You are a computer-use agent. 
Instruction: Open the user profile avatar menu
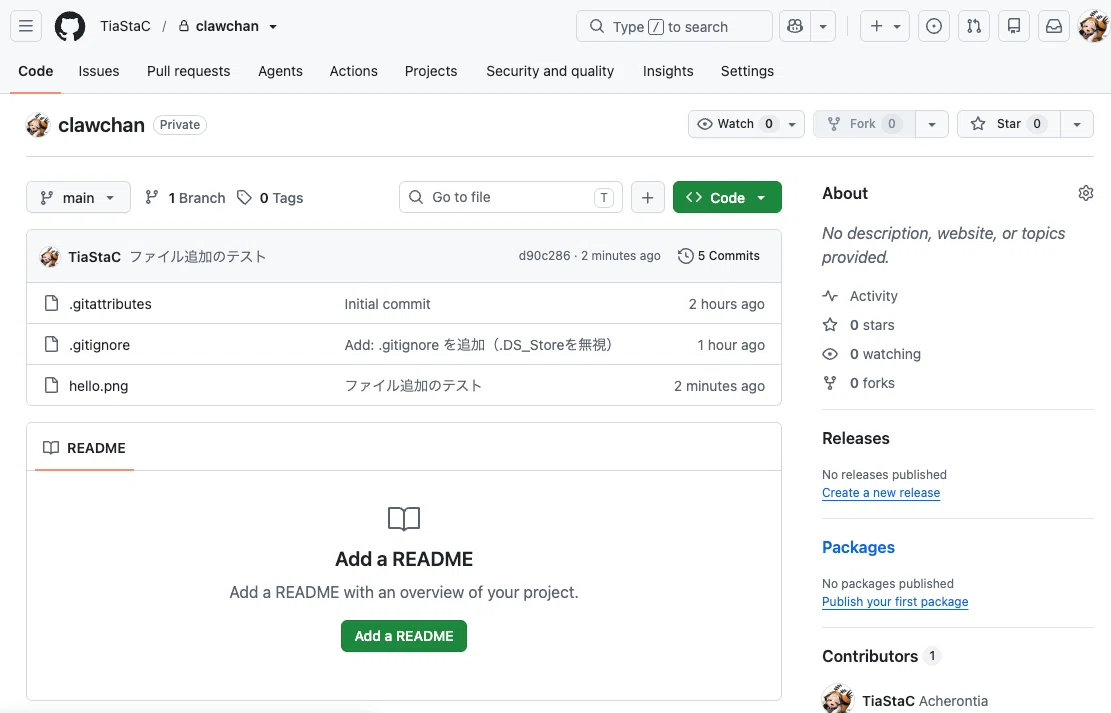pyautogui.click(x=1093, y=26)
